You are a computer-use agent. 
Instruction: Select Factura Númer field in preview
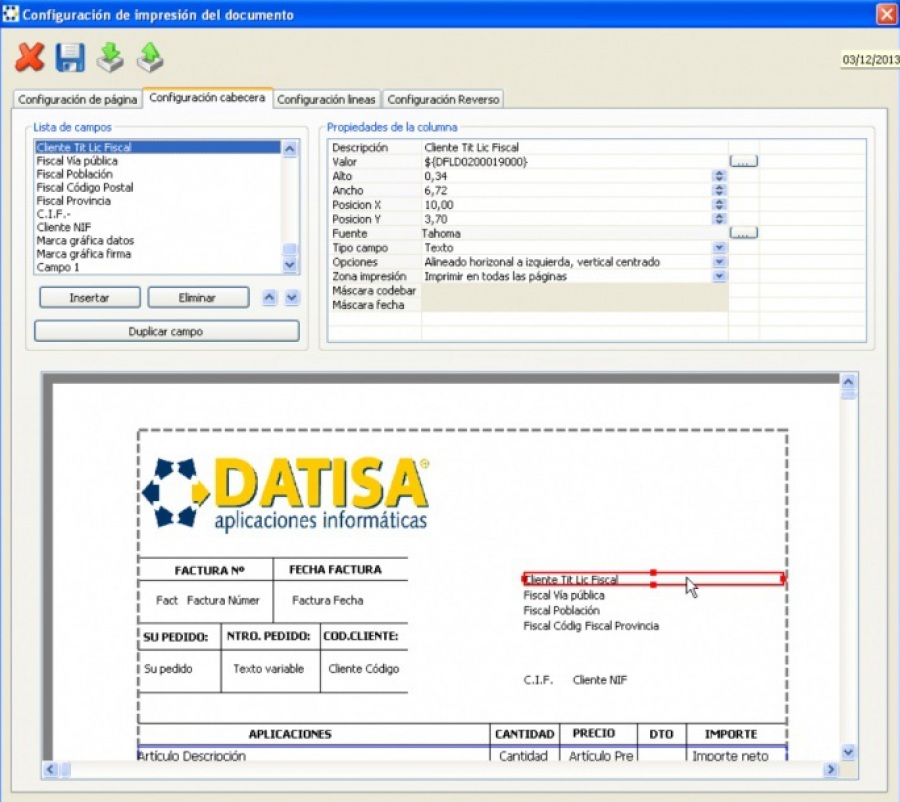223,600
